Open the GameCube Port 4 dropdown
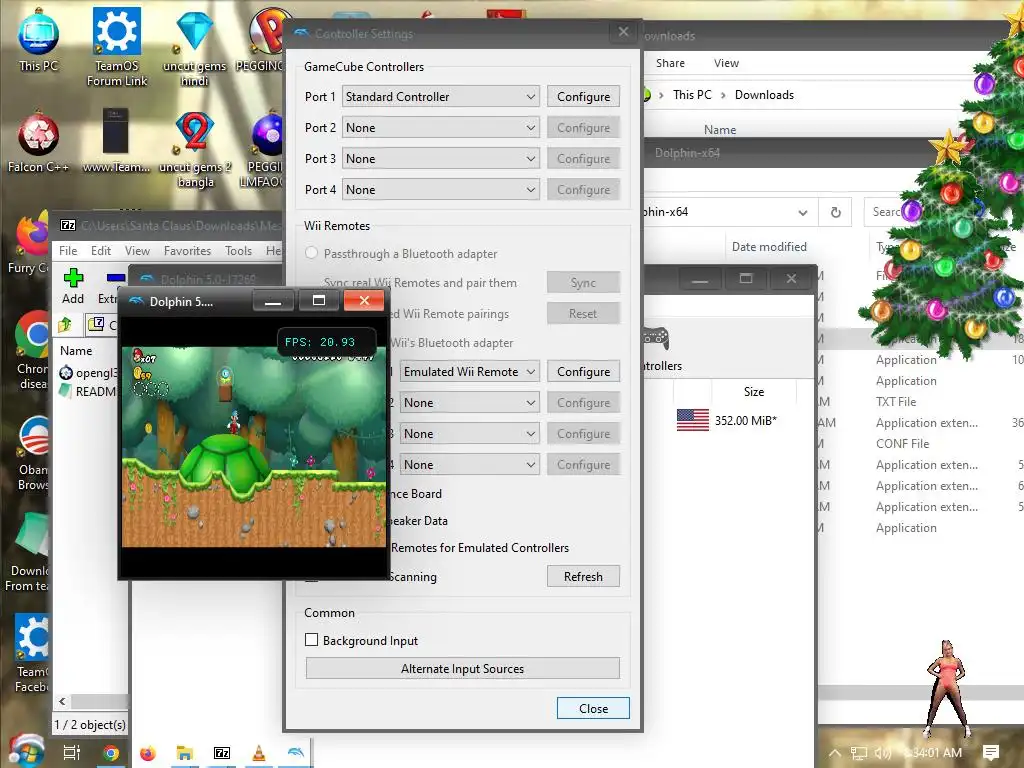Image resolution: width=1024 pixels, height=768 pixels. click(441, 189)
